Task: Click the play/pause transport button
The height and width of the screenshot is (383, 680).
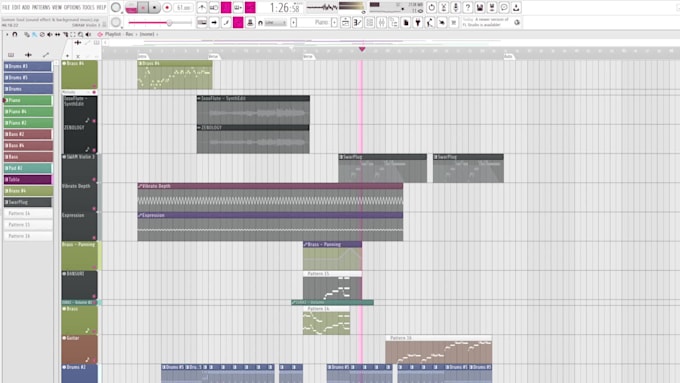Action: (143, 7)
